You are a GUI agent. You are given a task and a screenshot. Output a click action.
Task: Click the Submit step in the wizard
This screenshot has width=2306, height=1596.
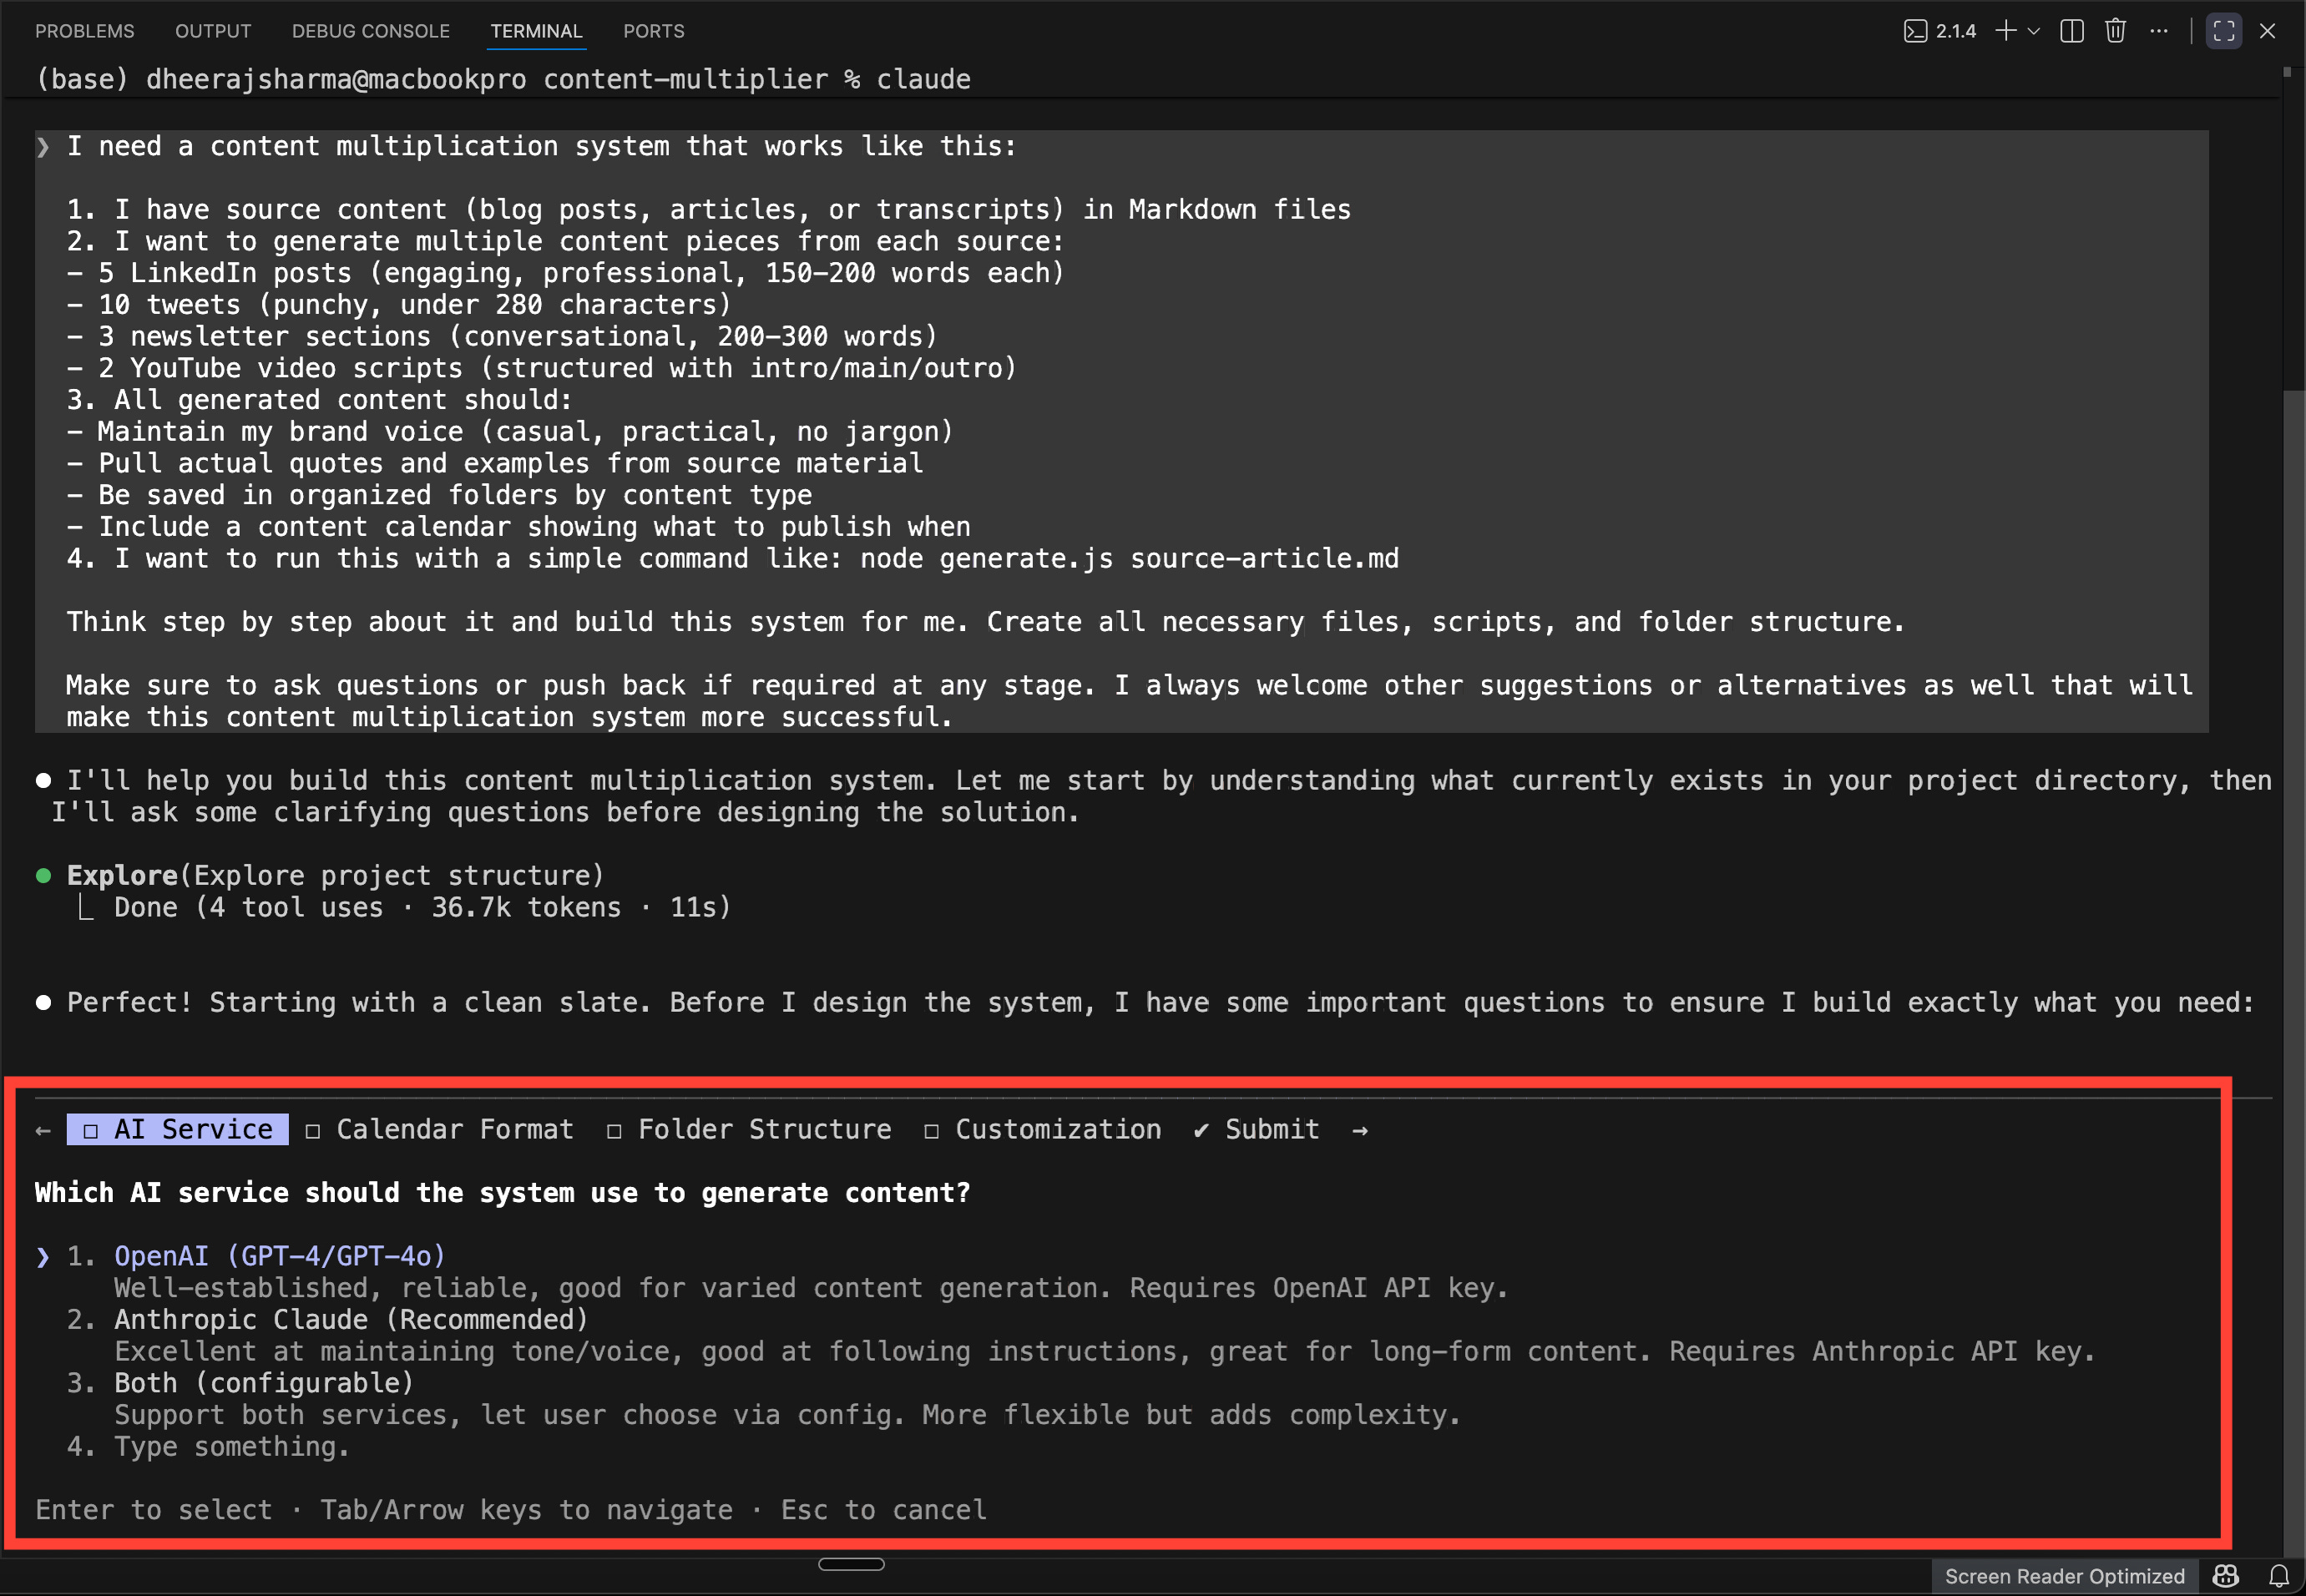click(1257, 1129)
